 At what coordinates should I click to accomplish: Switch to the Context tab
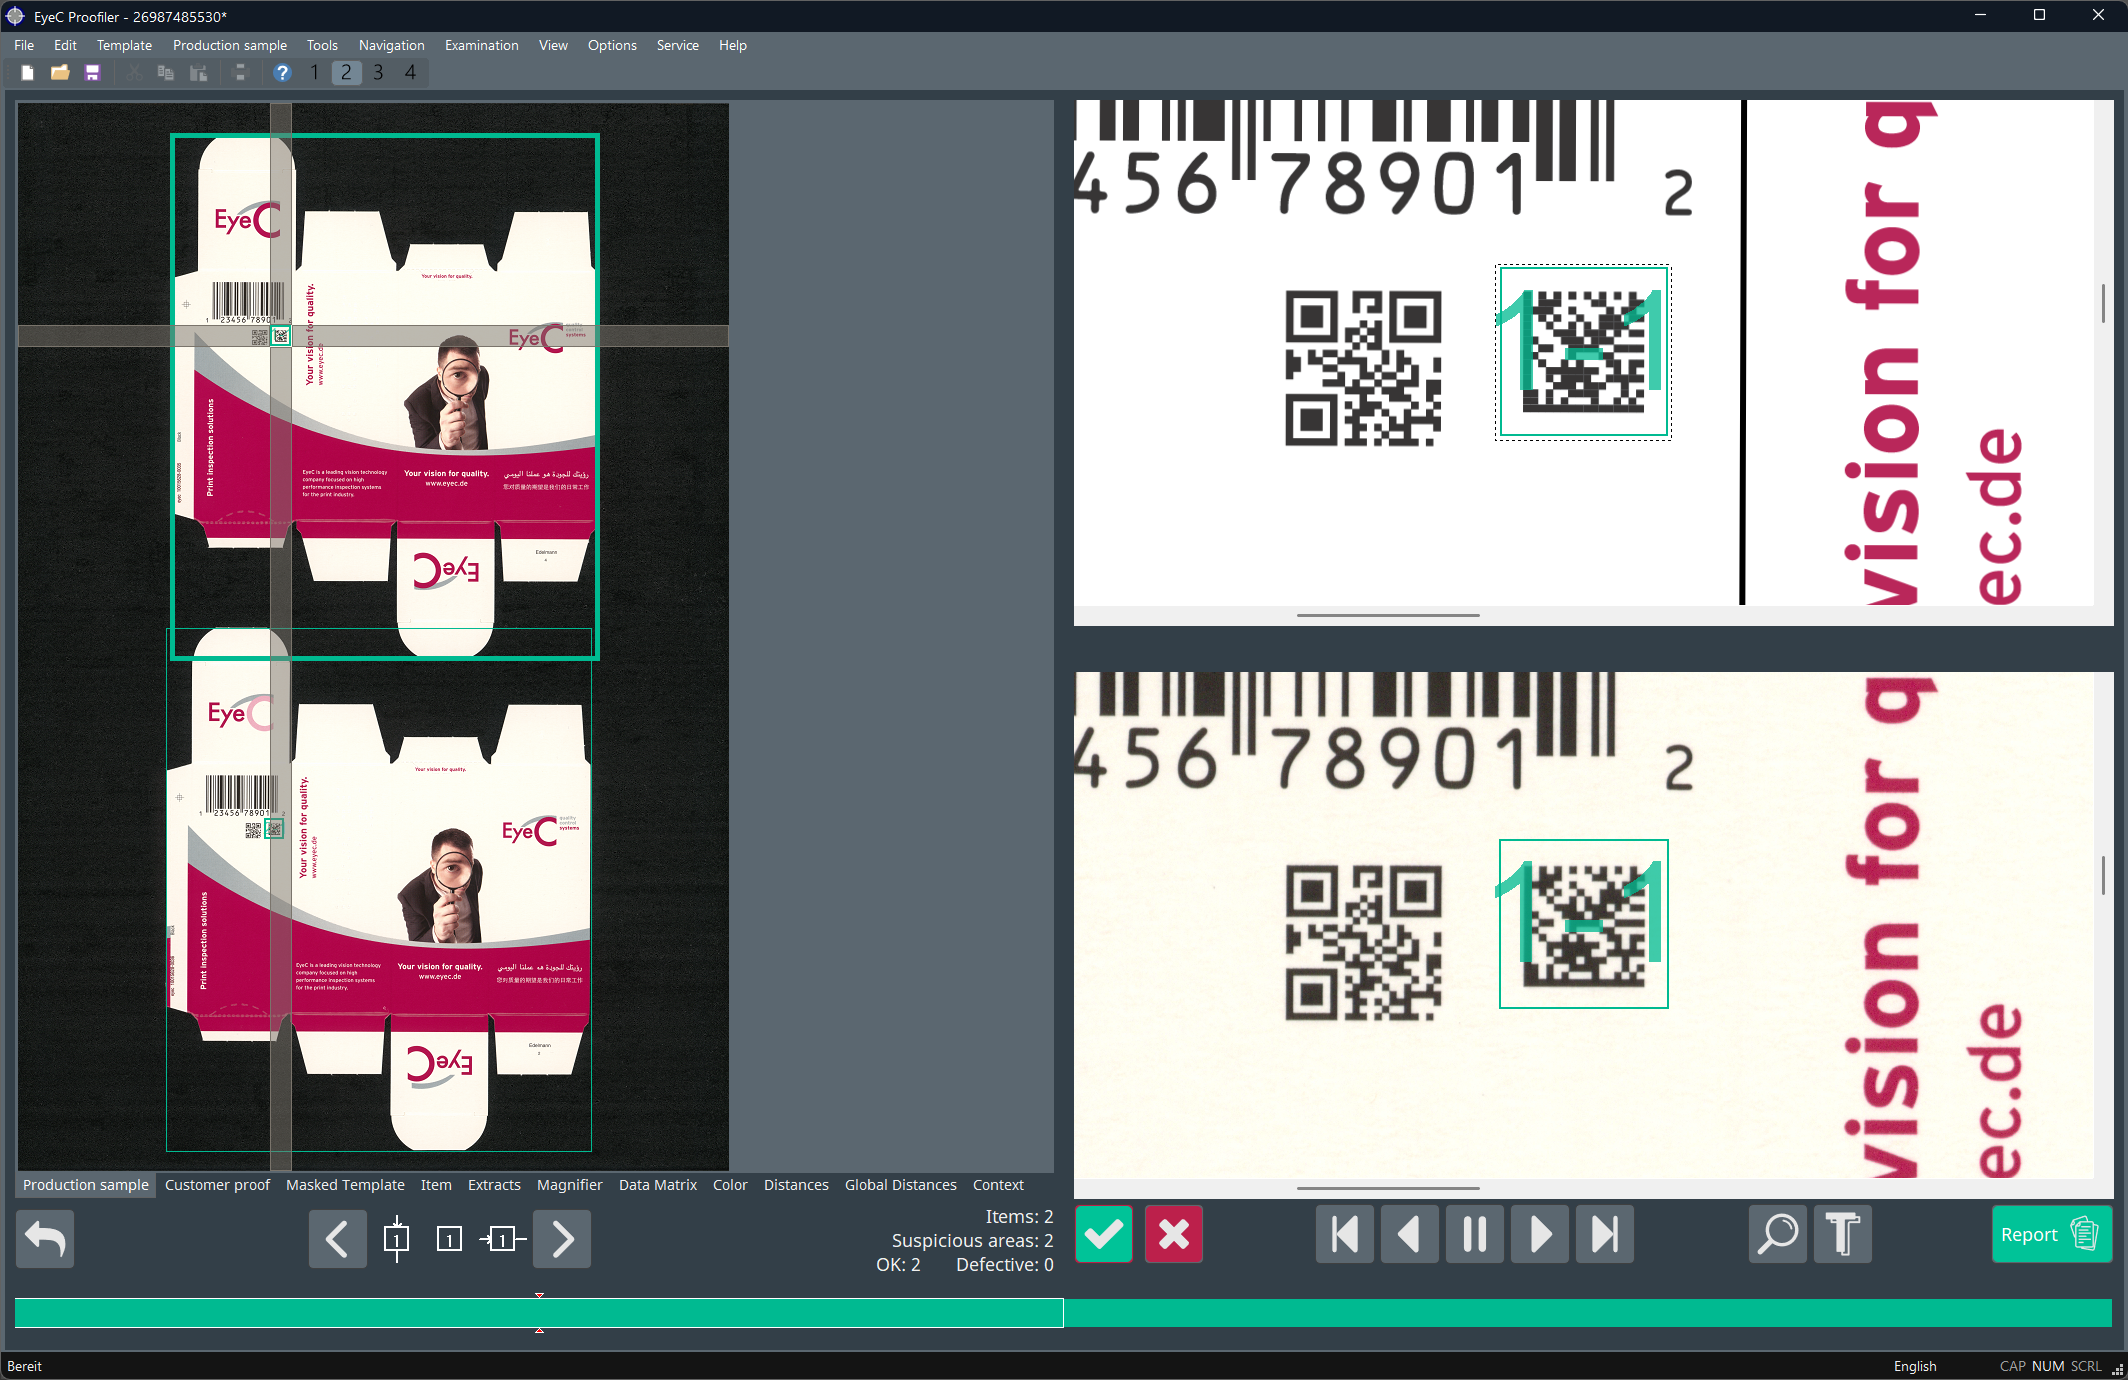point(998,1185)
